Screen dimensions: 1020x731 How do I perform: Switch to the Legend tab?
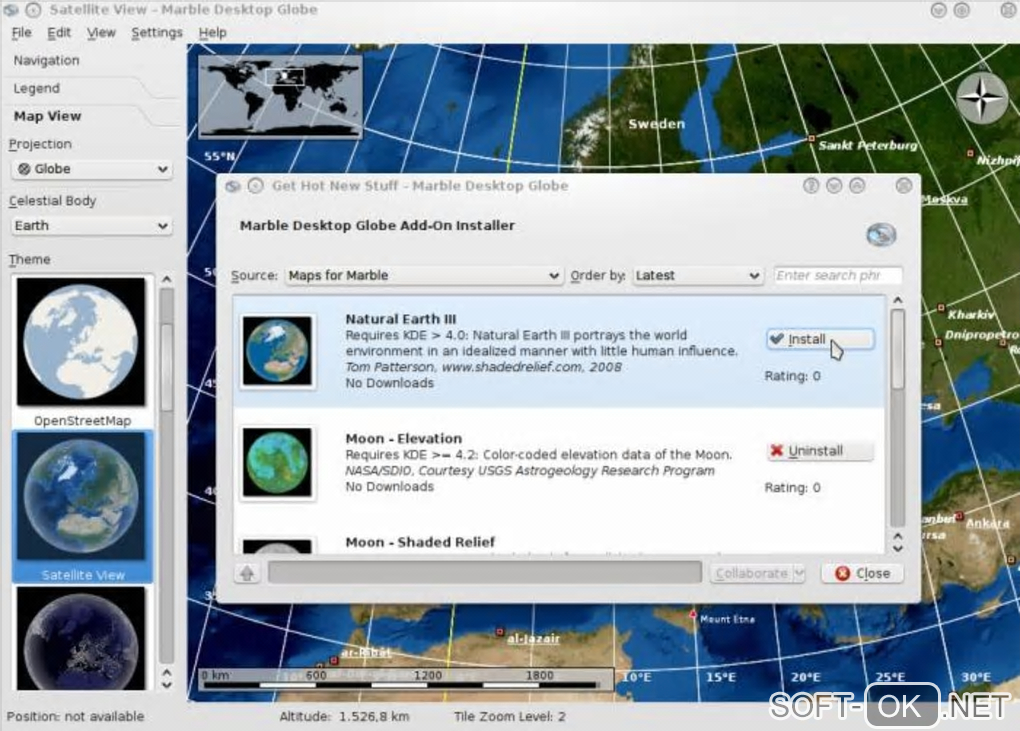coord(36,88)
